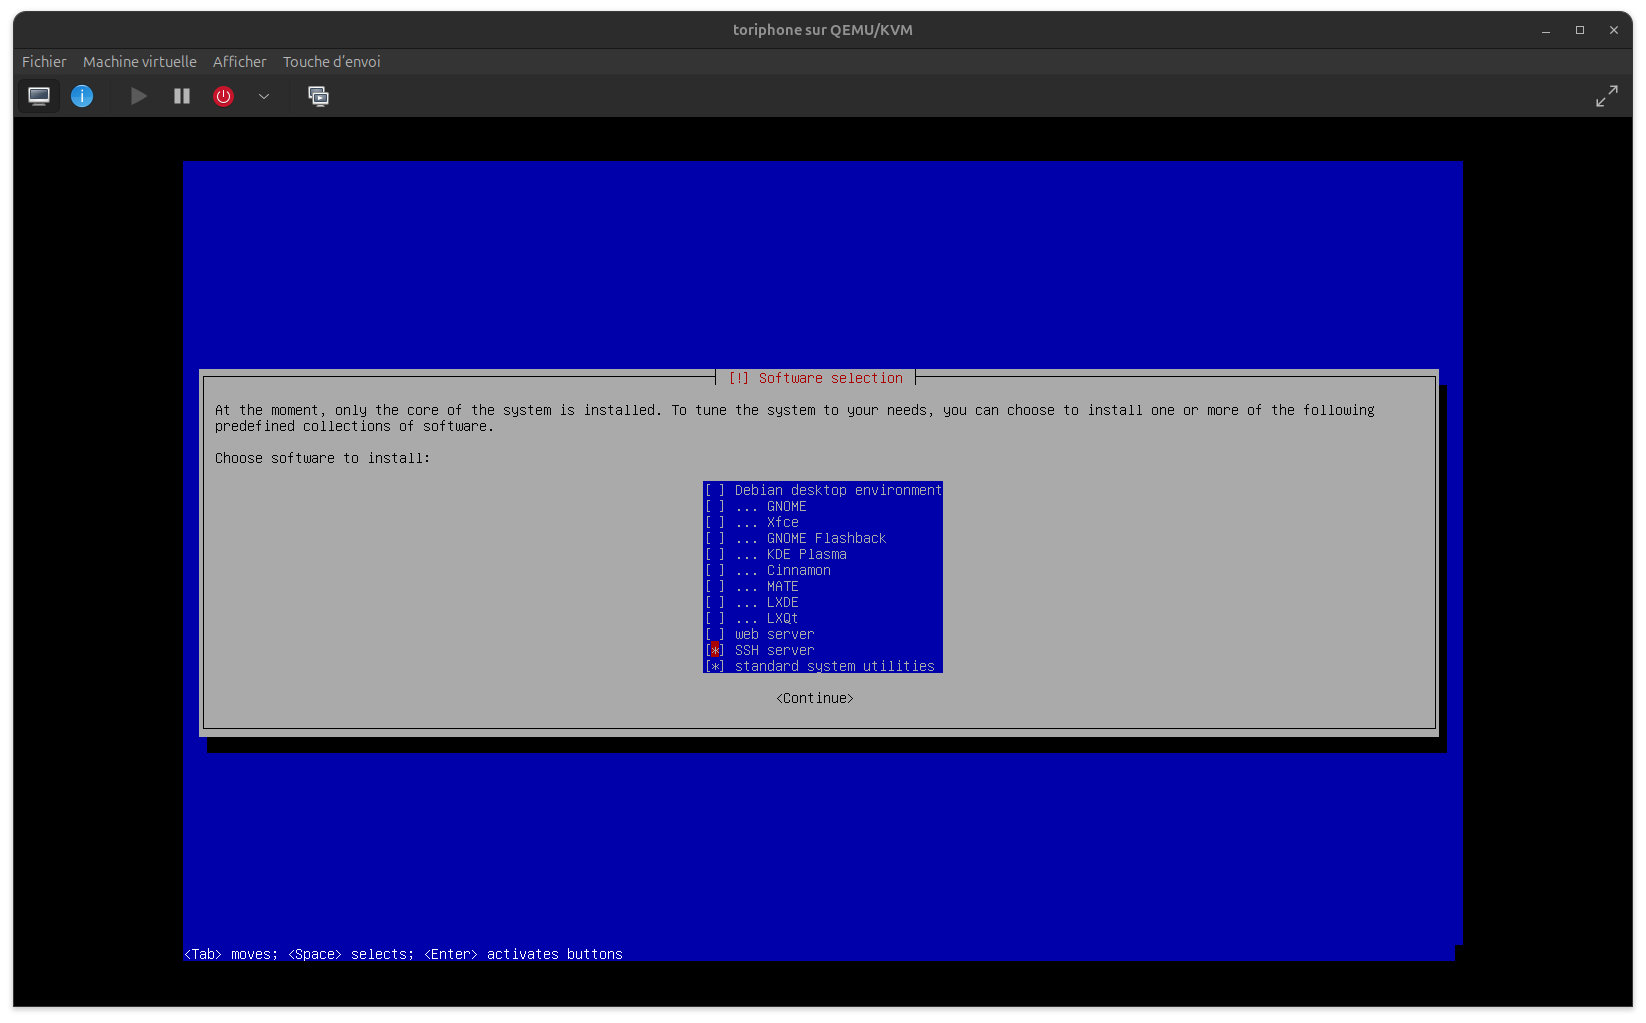The width and height of the screenshot is (1646, 1023).
Task: Show virtual hardware details info icon
Action: (x=82, y=96)
